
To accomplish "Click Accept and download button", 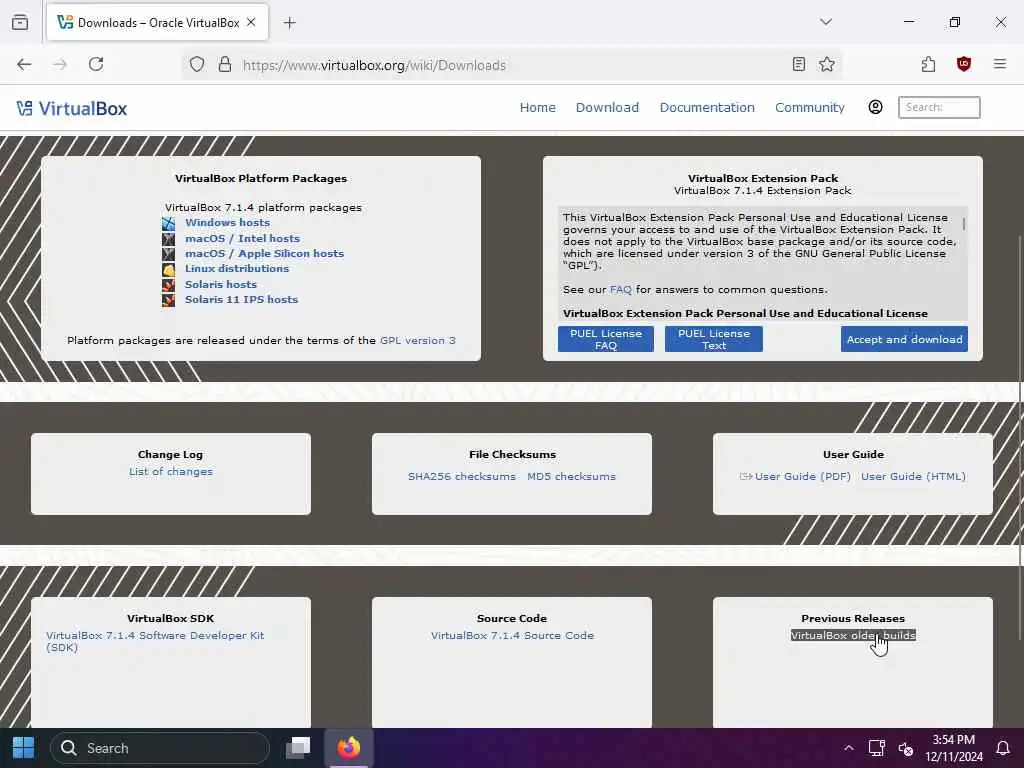I will 904,339.
